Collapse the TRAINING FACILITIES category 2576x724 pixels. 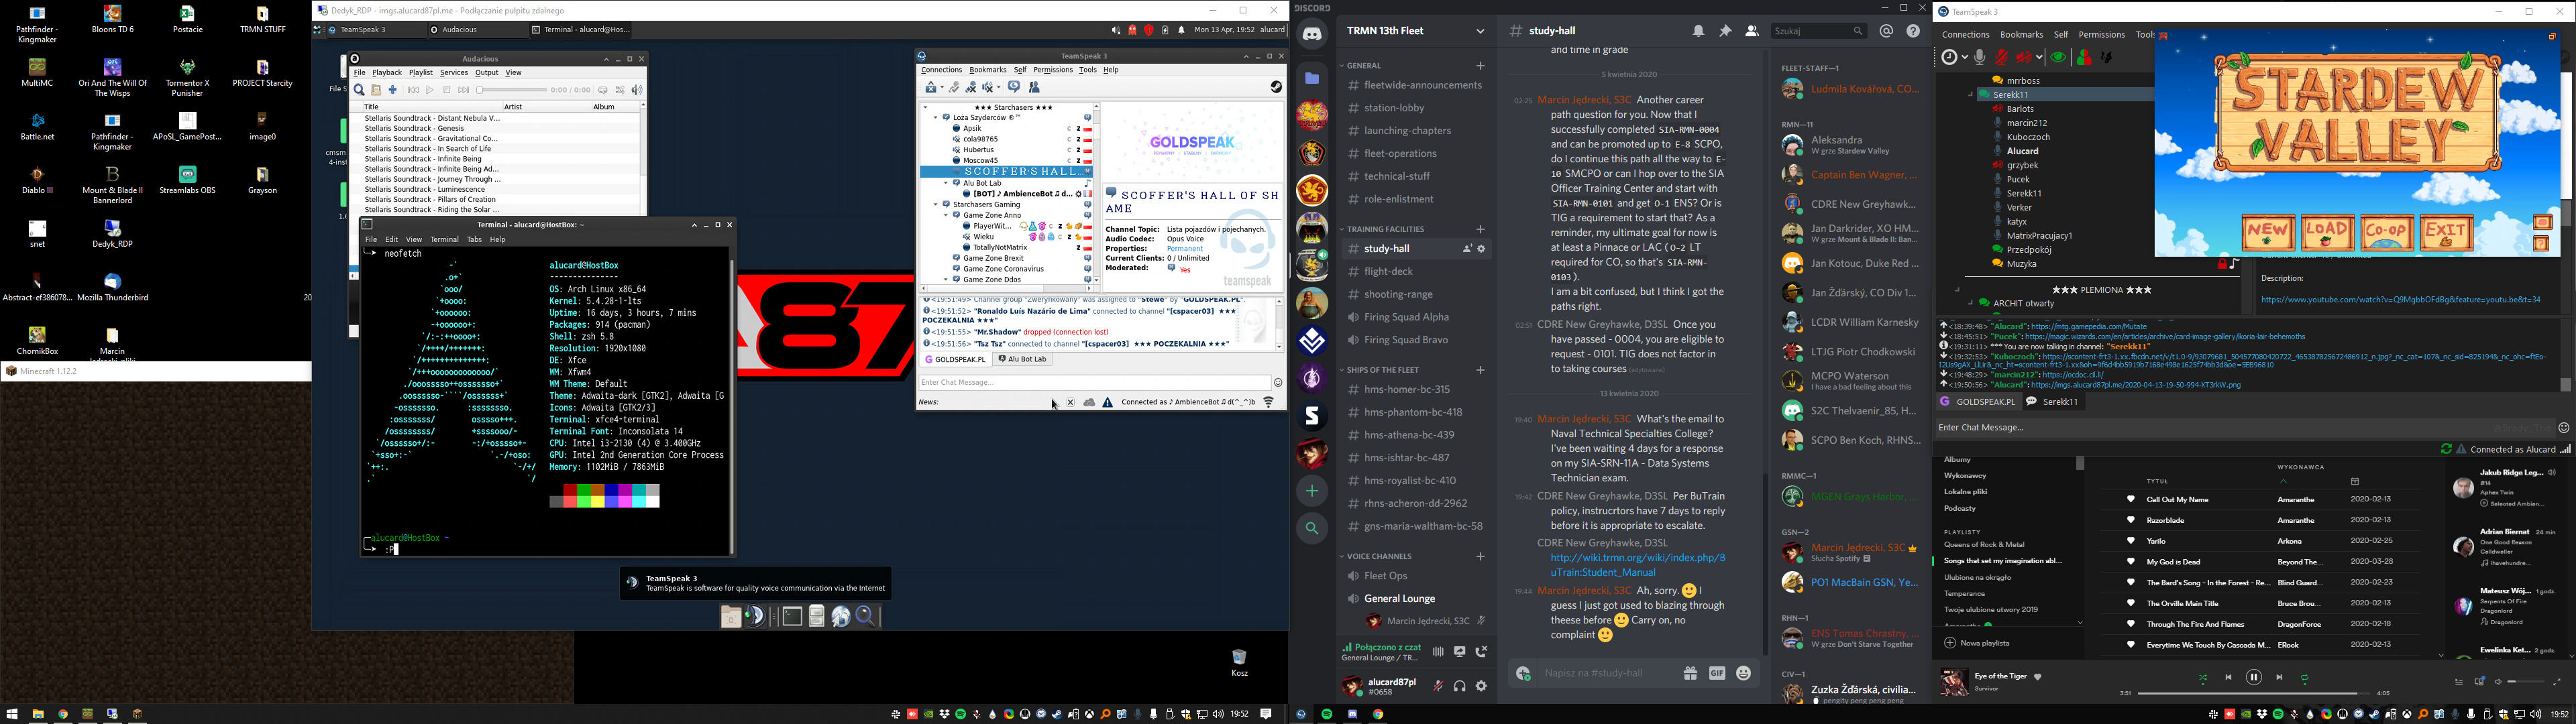tap(1385, 230)
